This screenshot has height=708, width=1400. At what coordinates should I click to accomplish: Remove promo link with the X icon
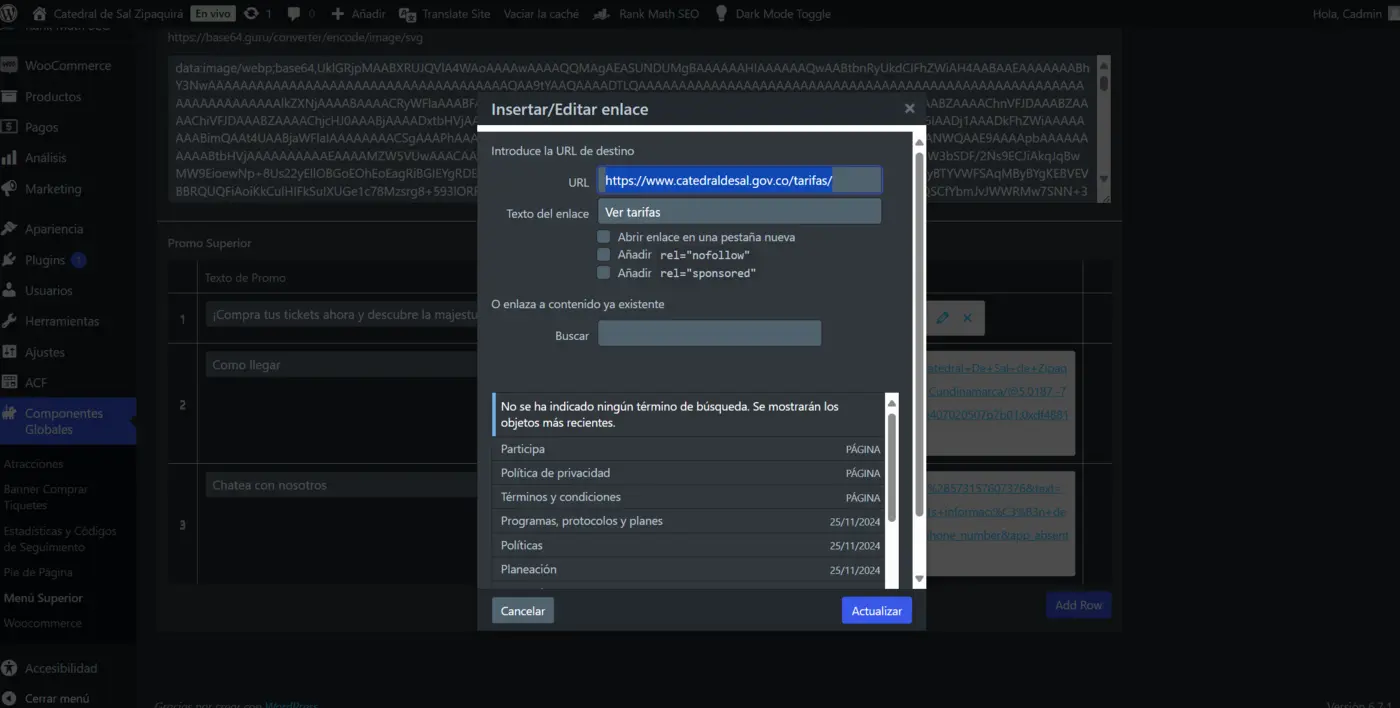coord(967,318)
